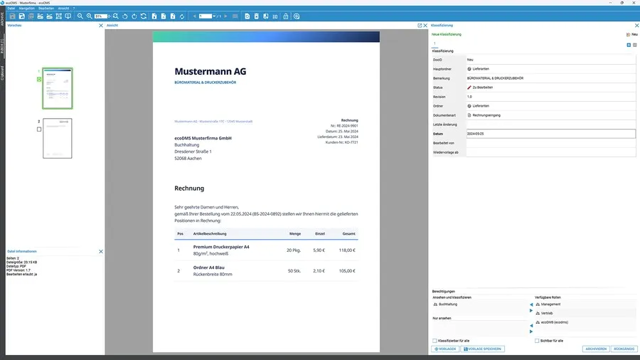Image resolution: width=640 pixels, height=360 pixels.
Task: Select the Management role in Verfügbare Rollen
Action: [548, 304]
